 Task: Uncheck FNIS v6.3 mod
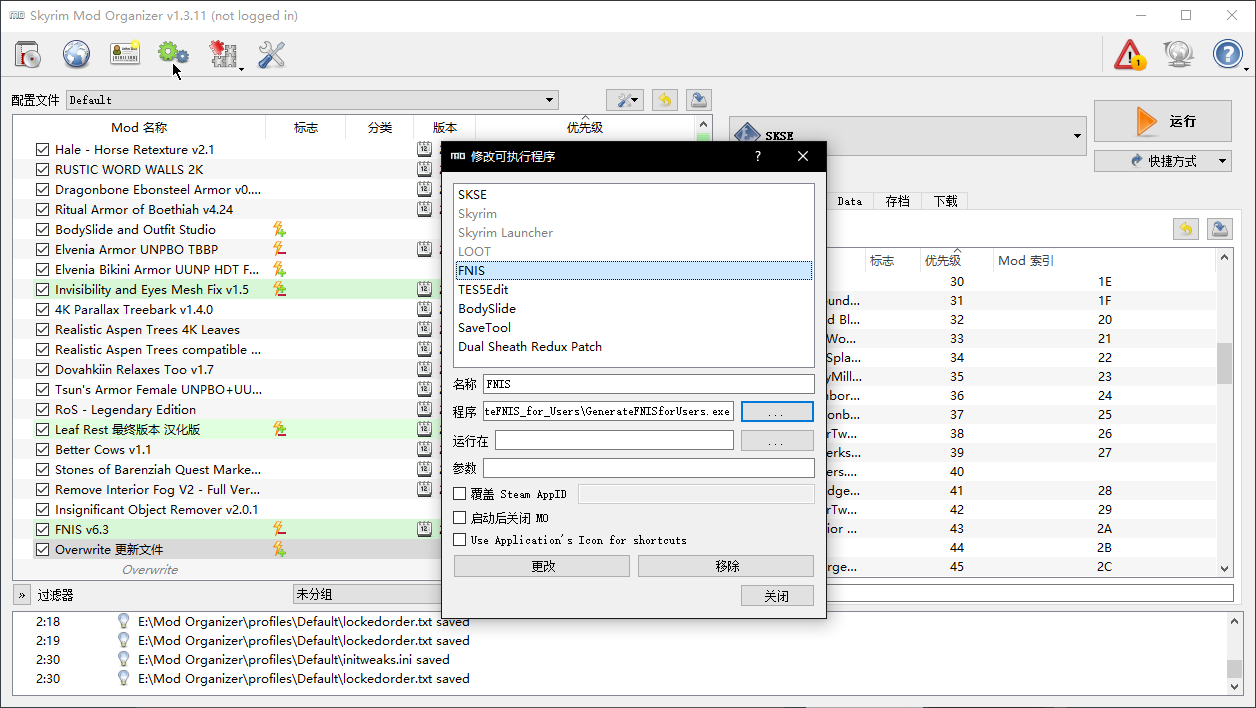pos(42,529)
